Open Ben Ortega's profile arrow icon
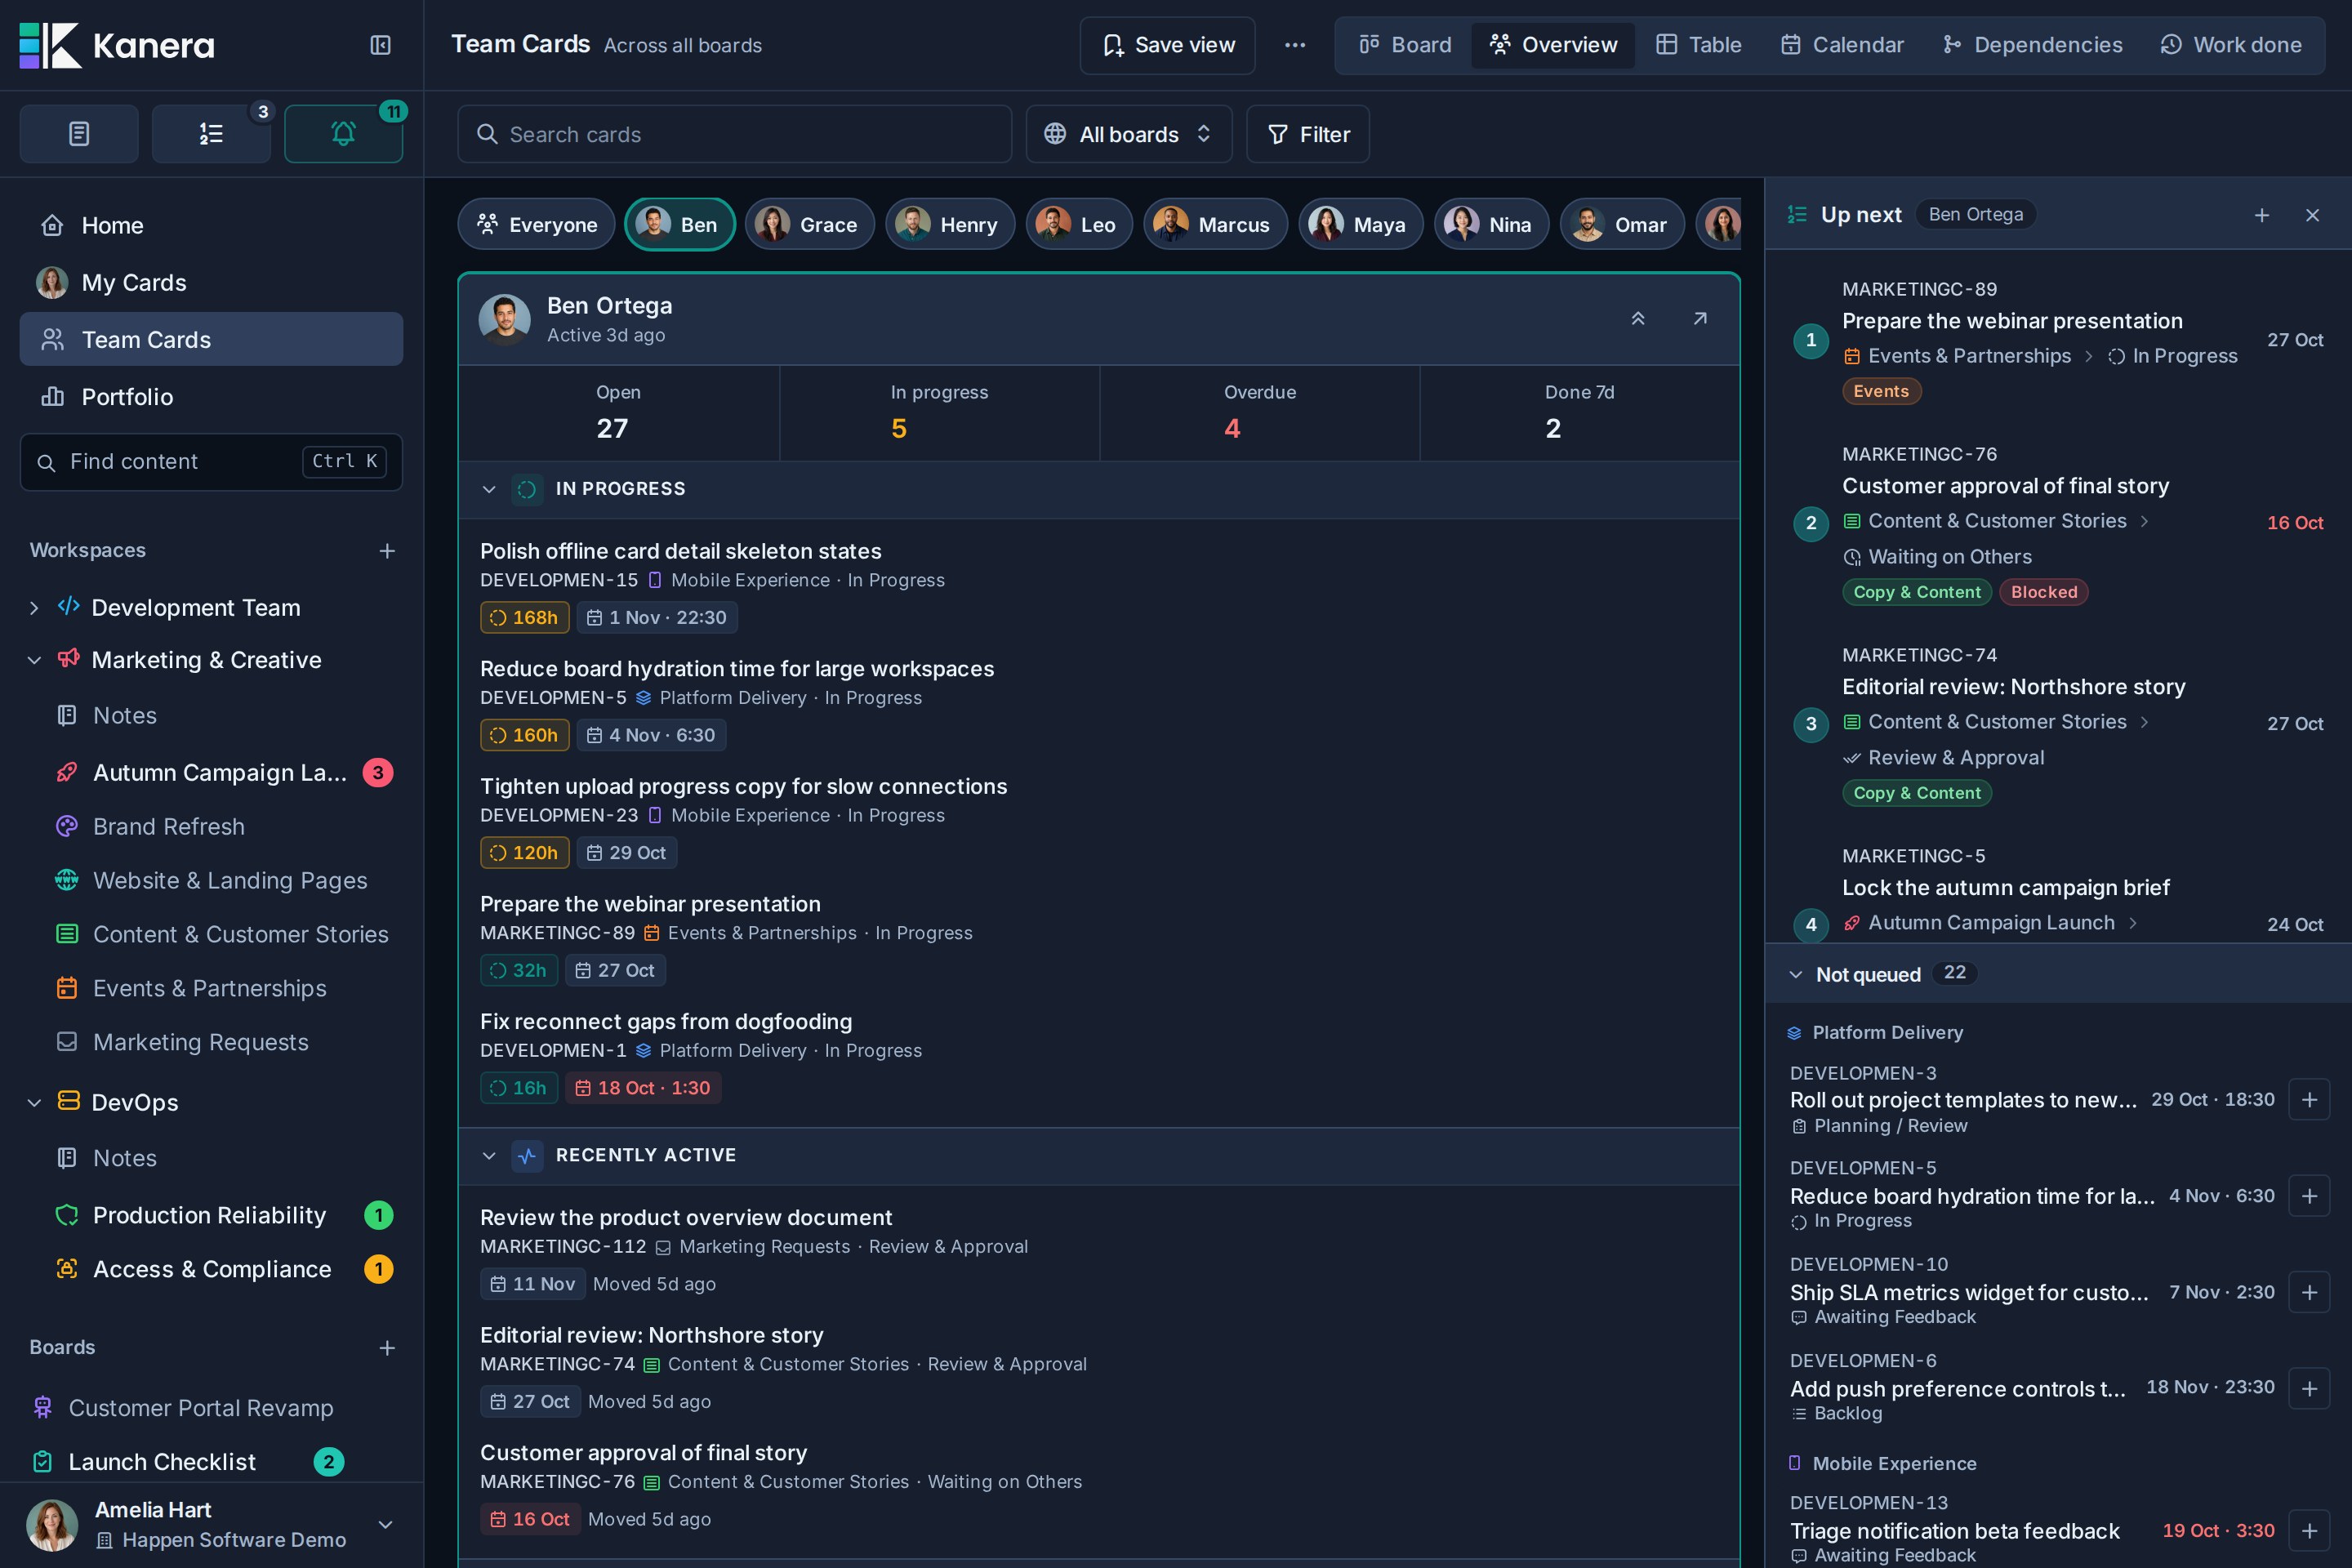Image resolution: width=2352 pixels, height=1568 pixels. [1700, 318]
